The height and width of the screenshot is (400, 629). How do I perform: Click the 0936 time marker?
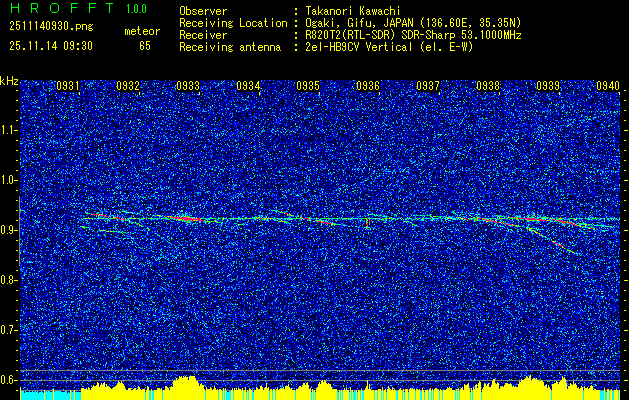point(368,86)
